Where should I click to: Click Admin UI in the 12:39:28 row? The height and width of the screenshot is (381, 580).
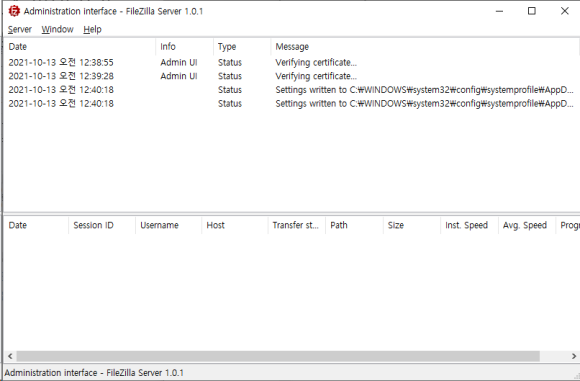click(179, 76)
